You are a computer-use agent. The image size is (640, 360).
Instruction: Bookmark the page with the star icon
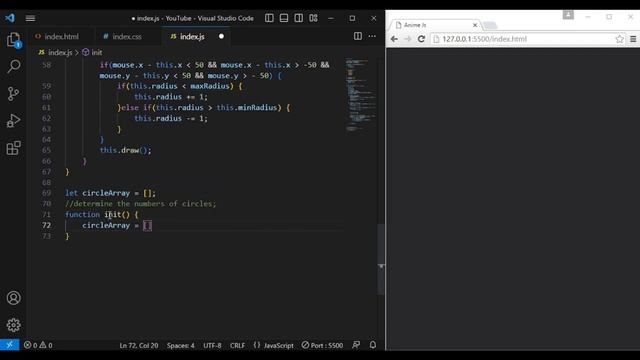pyautogui.click(x=619, y=39)
